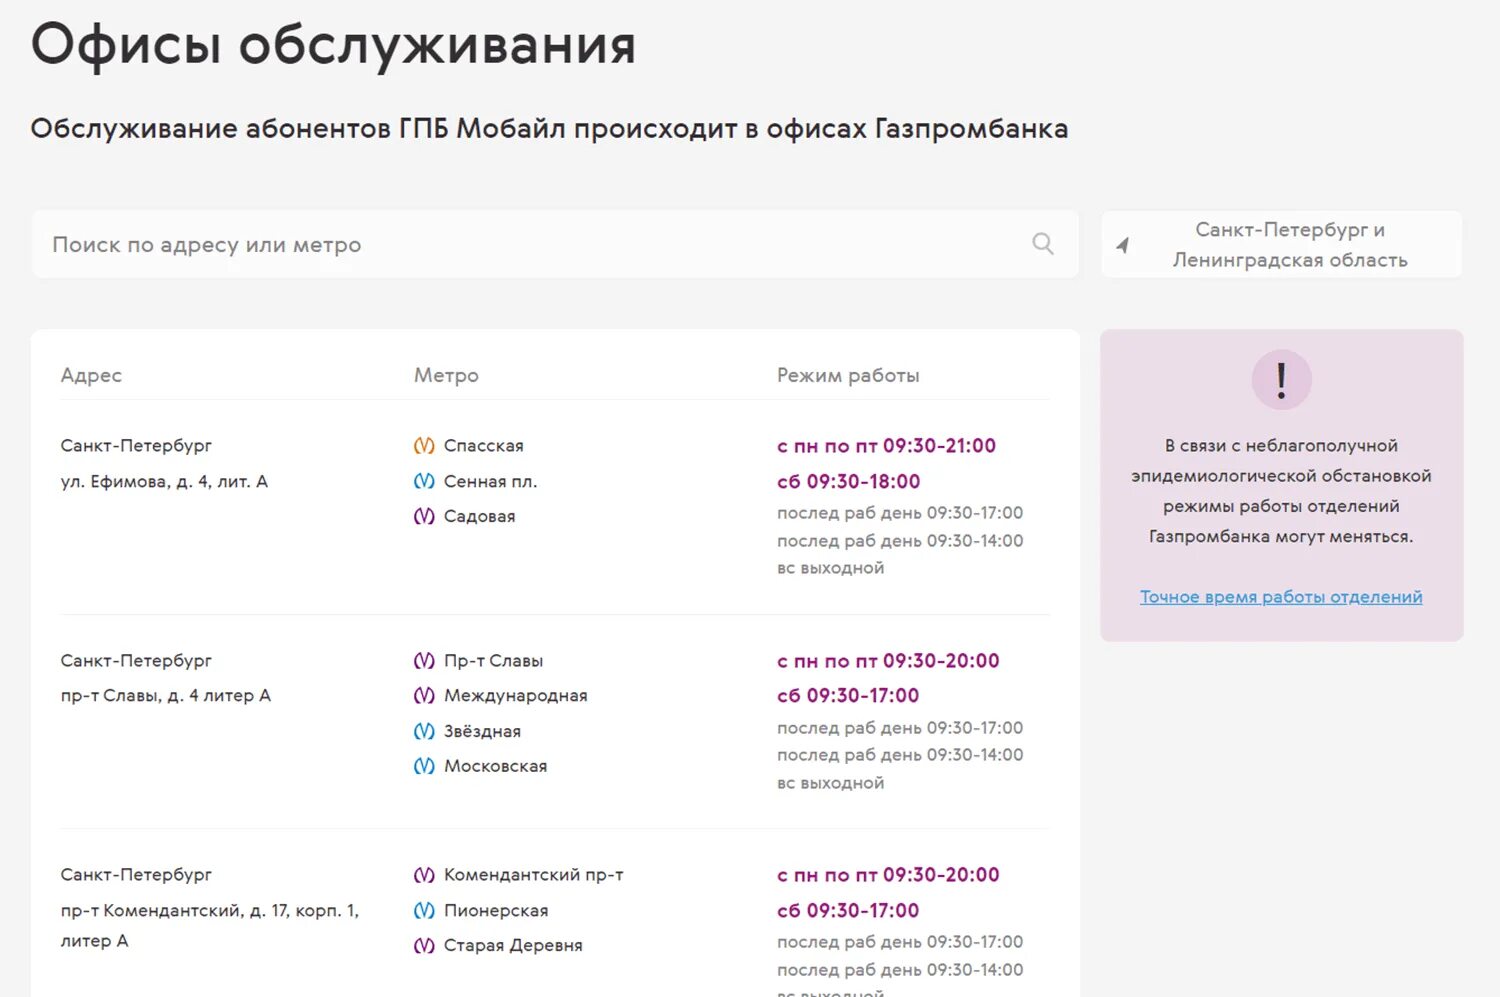Screen dimensions: 1500x997
Task: Select address ул. Ефимова, д. 4, лит. А
Action: 164,481
